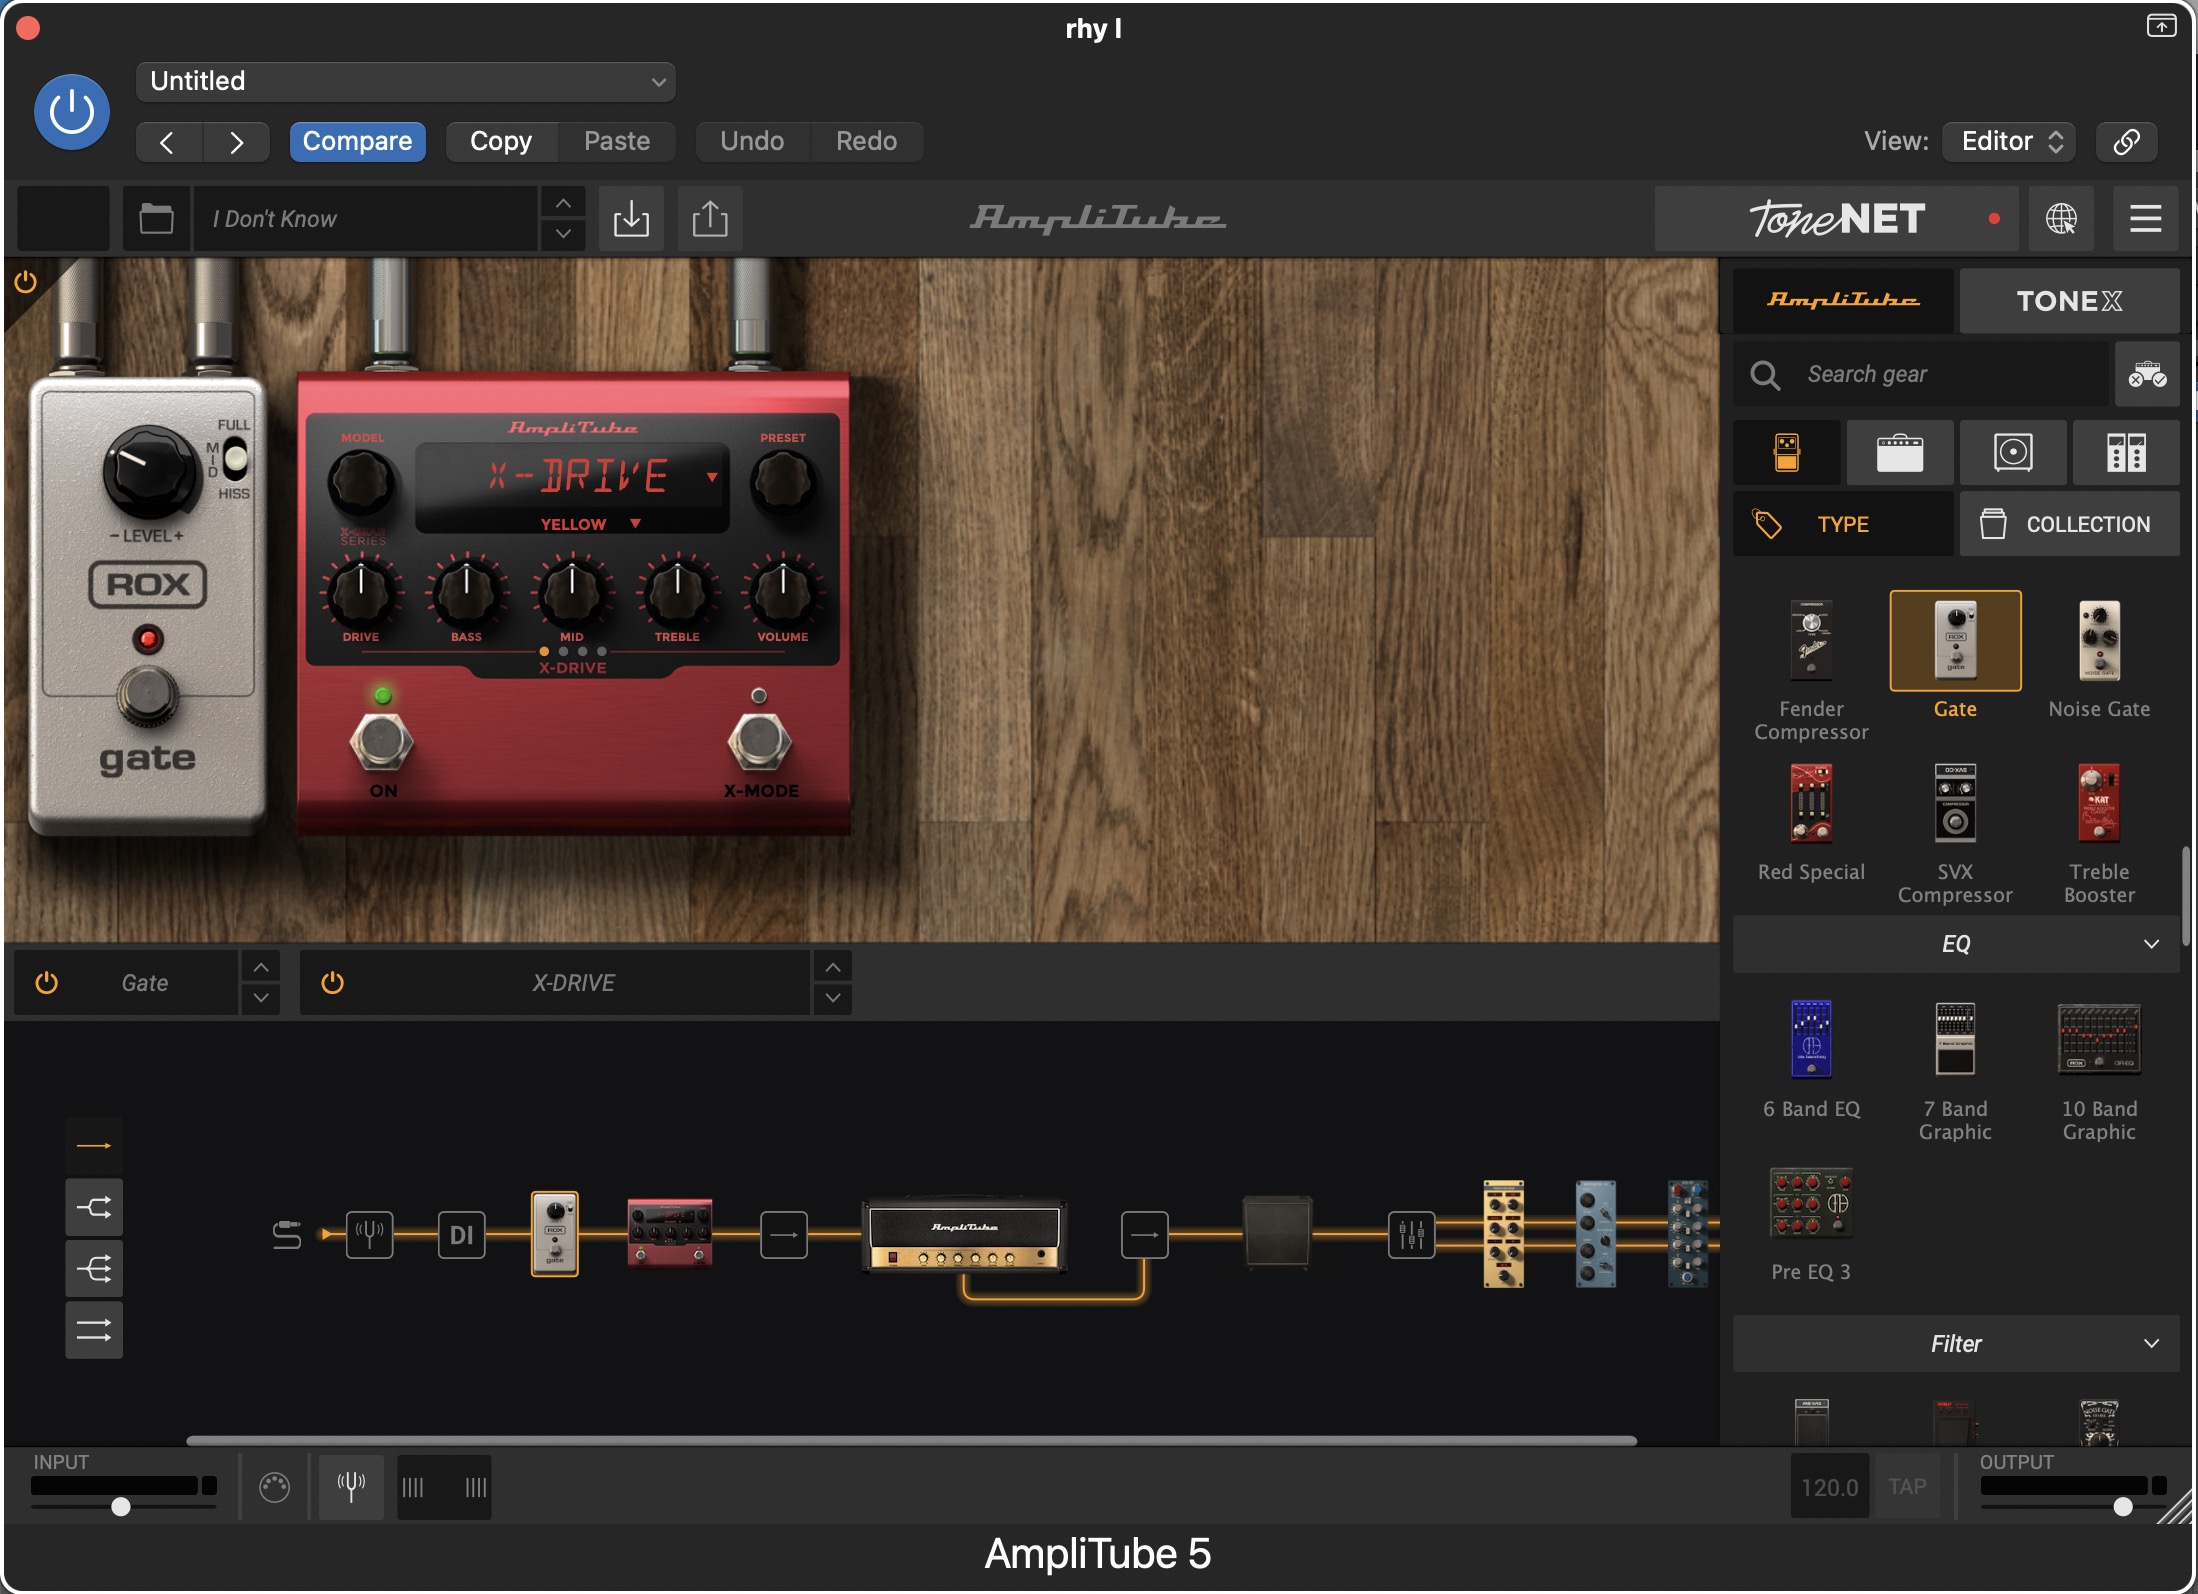
Task: Click the export/share preset icon
Action: [x=710, y=218]
